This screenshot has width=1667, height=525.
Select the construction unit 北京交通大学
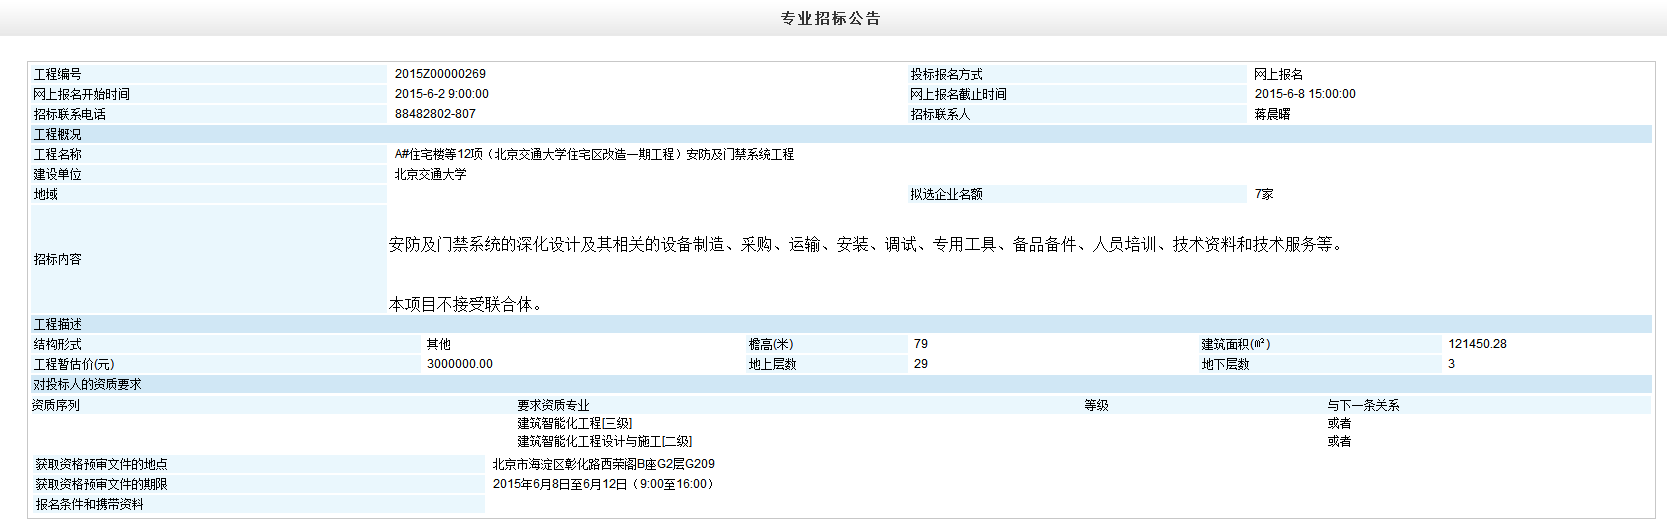pos(430,174)
